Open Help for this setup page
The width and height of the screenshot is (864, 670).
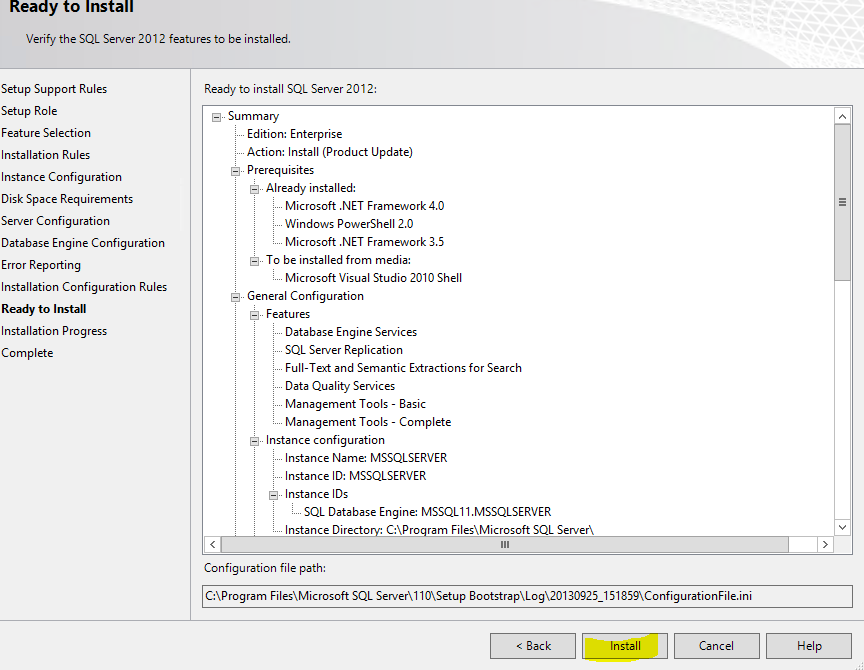click(x=808, y=646)
